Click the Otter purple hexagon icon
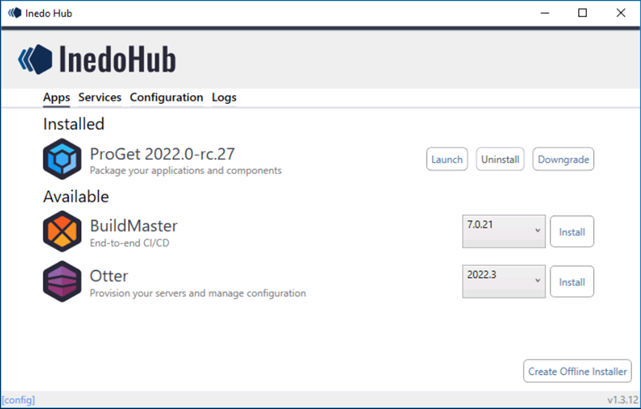Viewport: 641px width, 409px height. tap(62, 281)
